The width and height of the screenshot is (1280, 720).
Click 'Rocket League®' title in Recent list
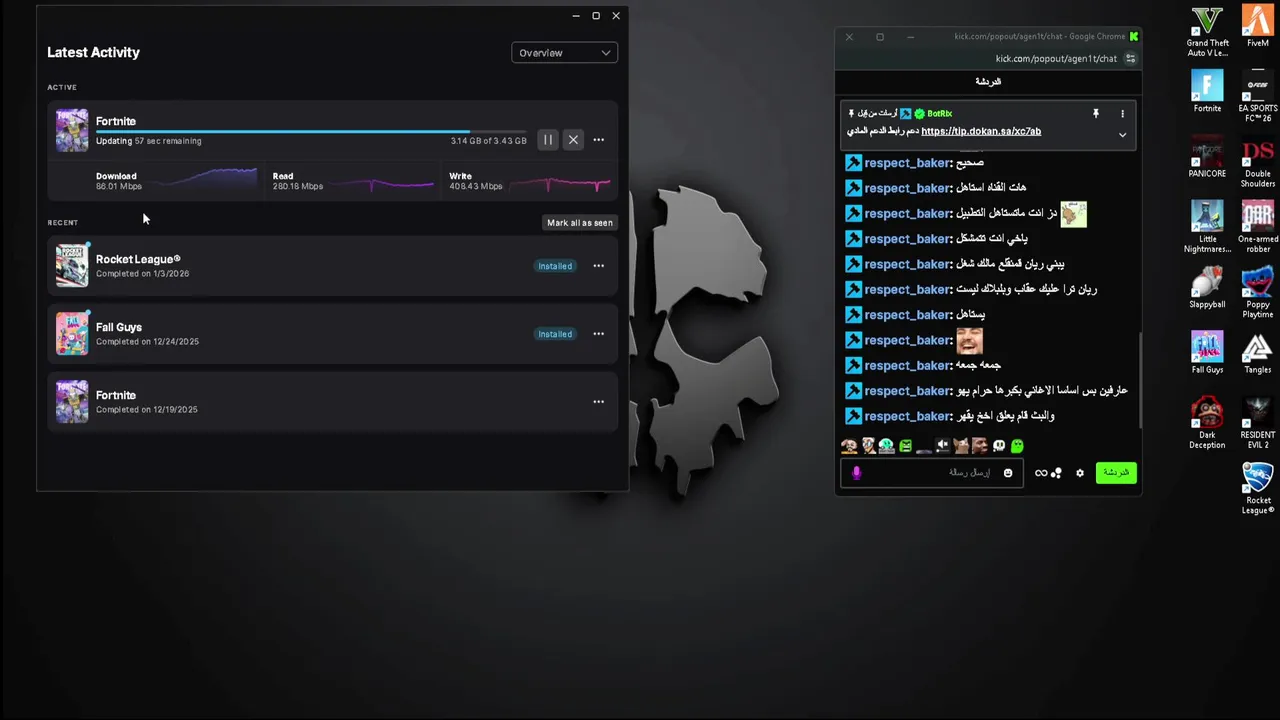click(138, 259)
